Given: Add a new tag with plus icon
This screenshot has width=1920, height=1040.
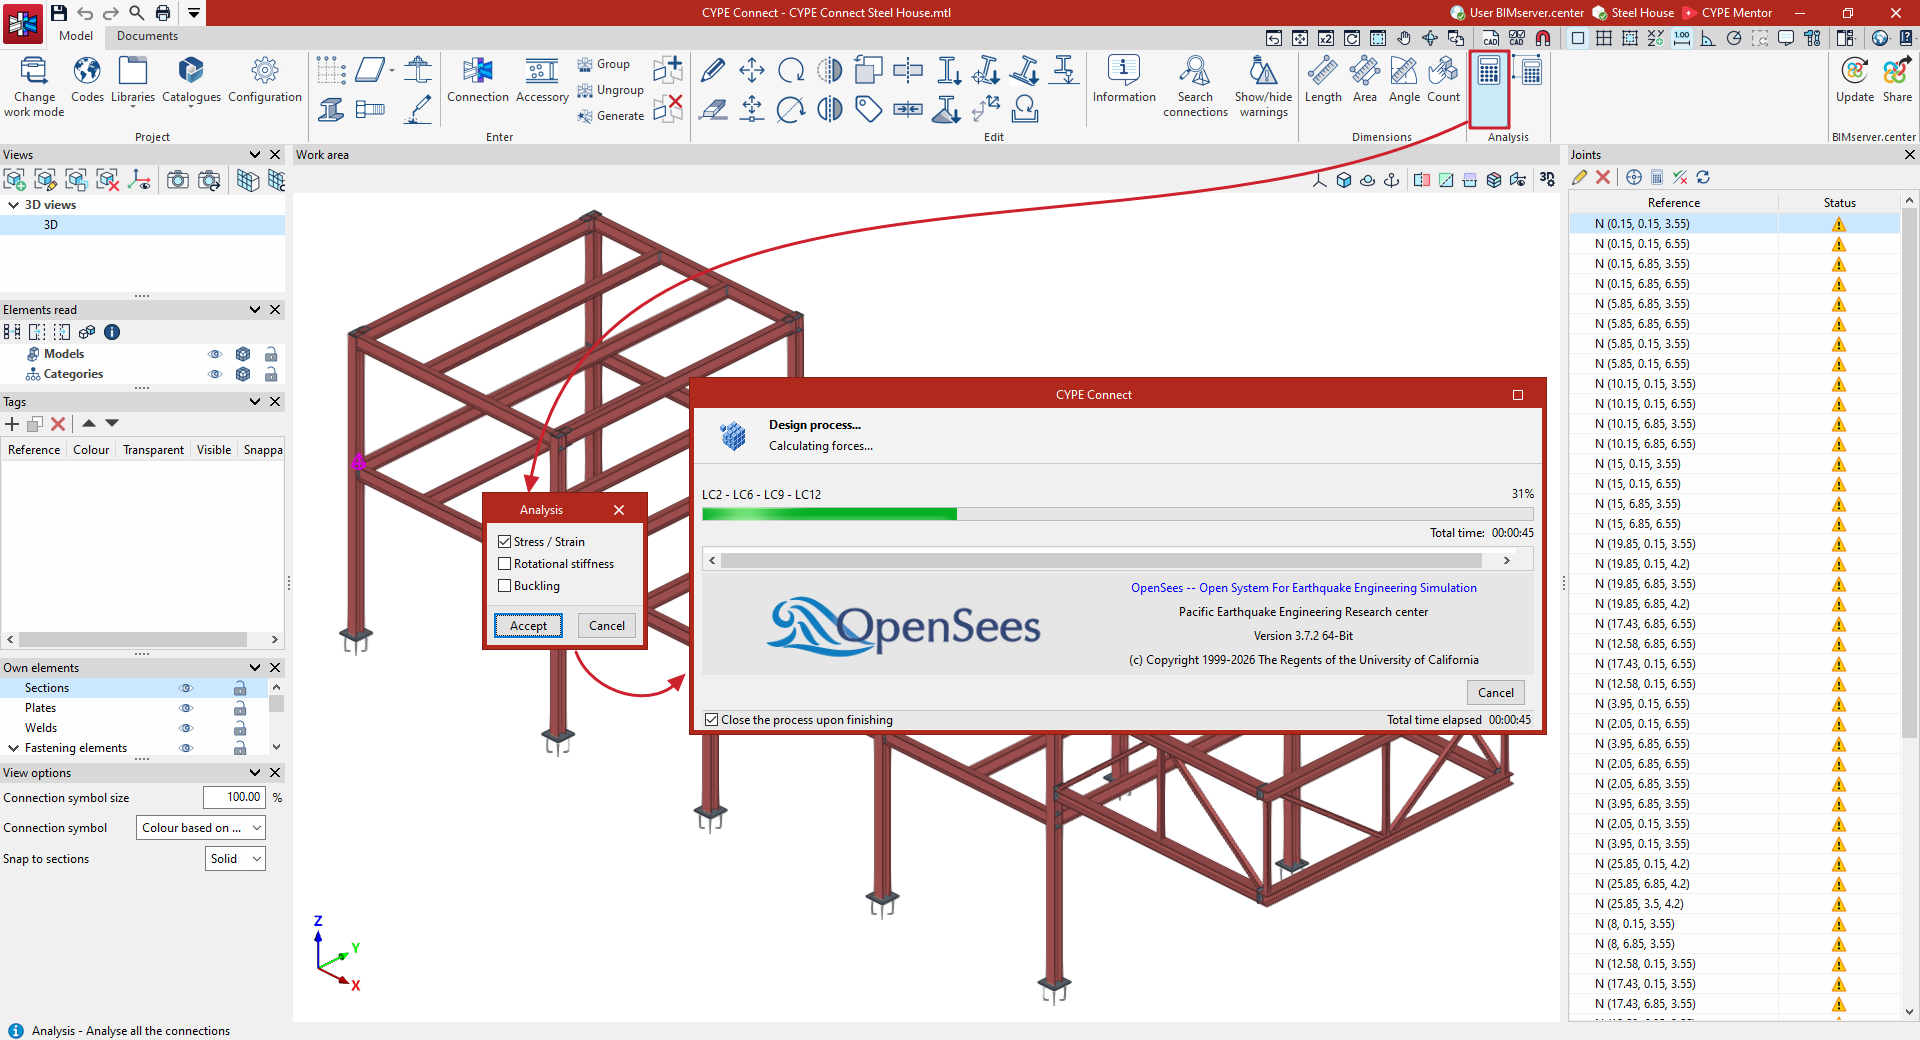Looking at the screenshot, I should coord(12,424).
